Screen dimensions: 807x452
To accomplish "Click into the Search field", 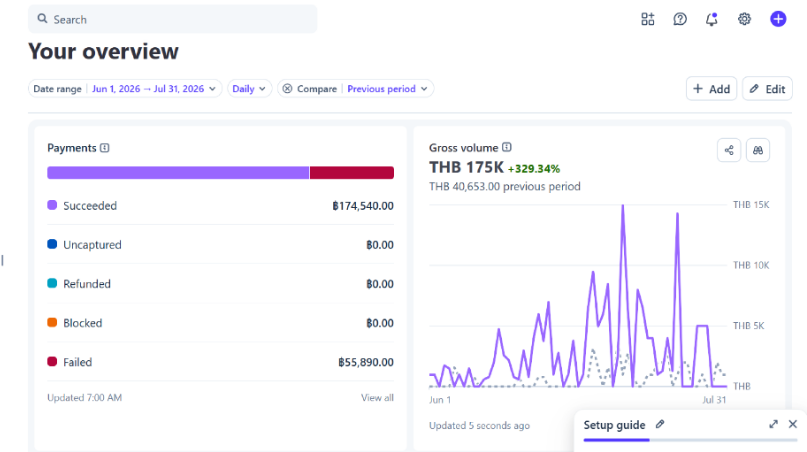I will (173, 20).
